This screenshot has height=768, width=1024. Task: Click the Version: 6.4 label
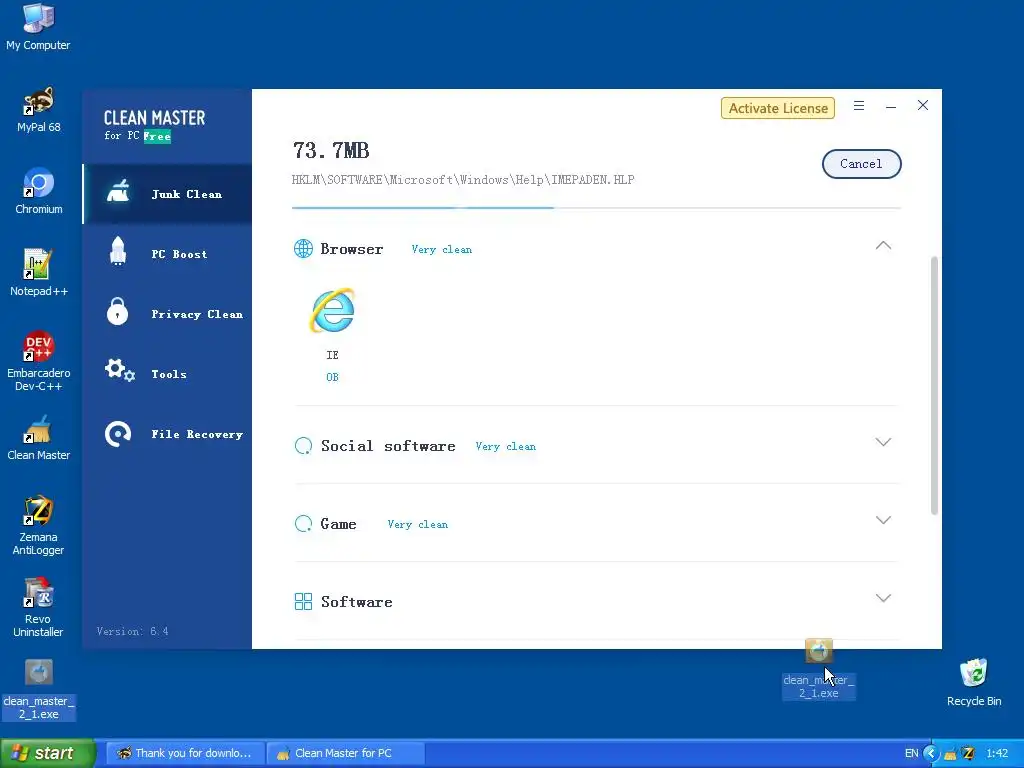point(133,632)
